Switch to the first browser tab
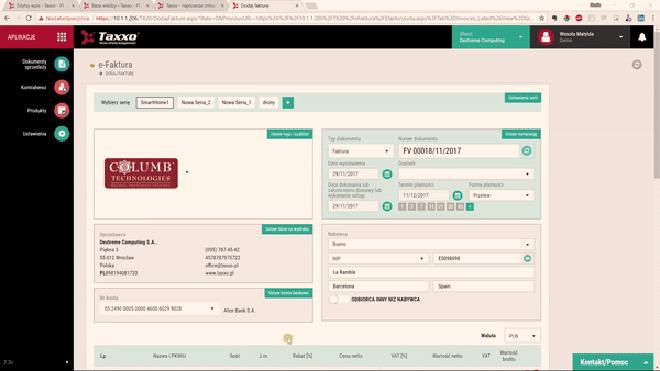Viewport: 660px width, 371px height. [40, 5]
